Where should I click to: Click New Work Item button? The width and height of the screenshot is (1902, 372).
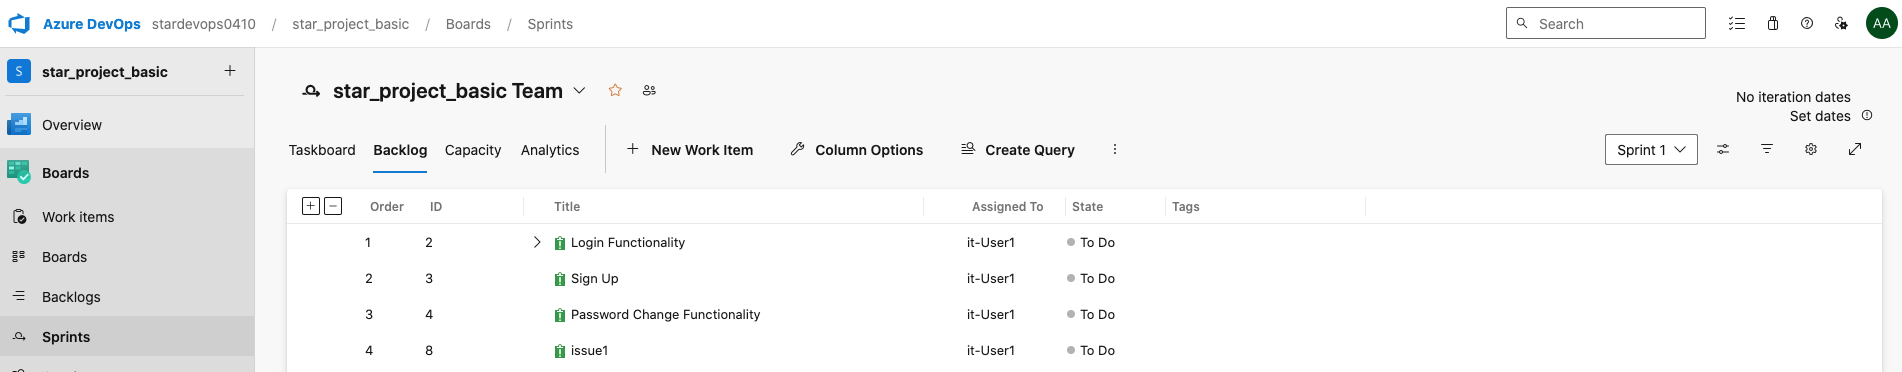(x=690, y=150)
